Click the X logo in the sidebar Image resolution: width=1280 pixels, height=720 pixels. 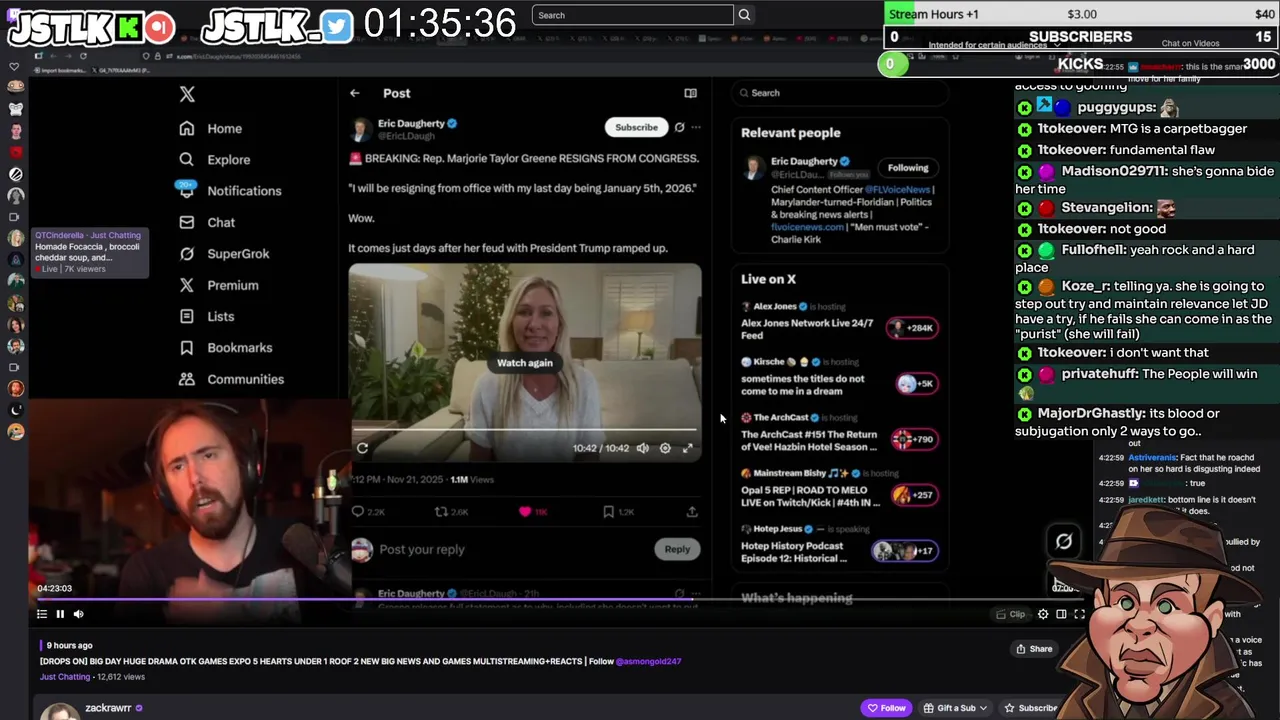[x=187, y=94]
